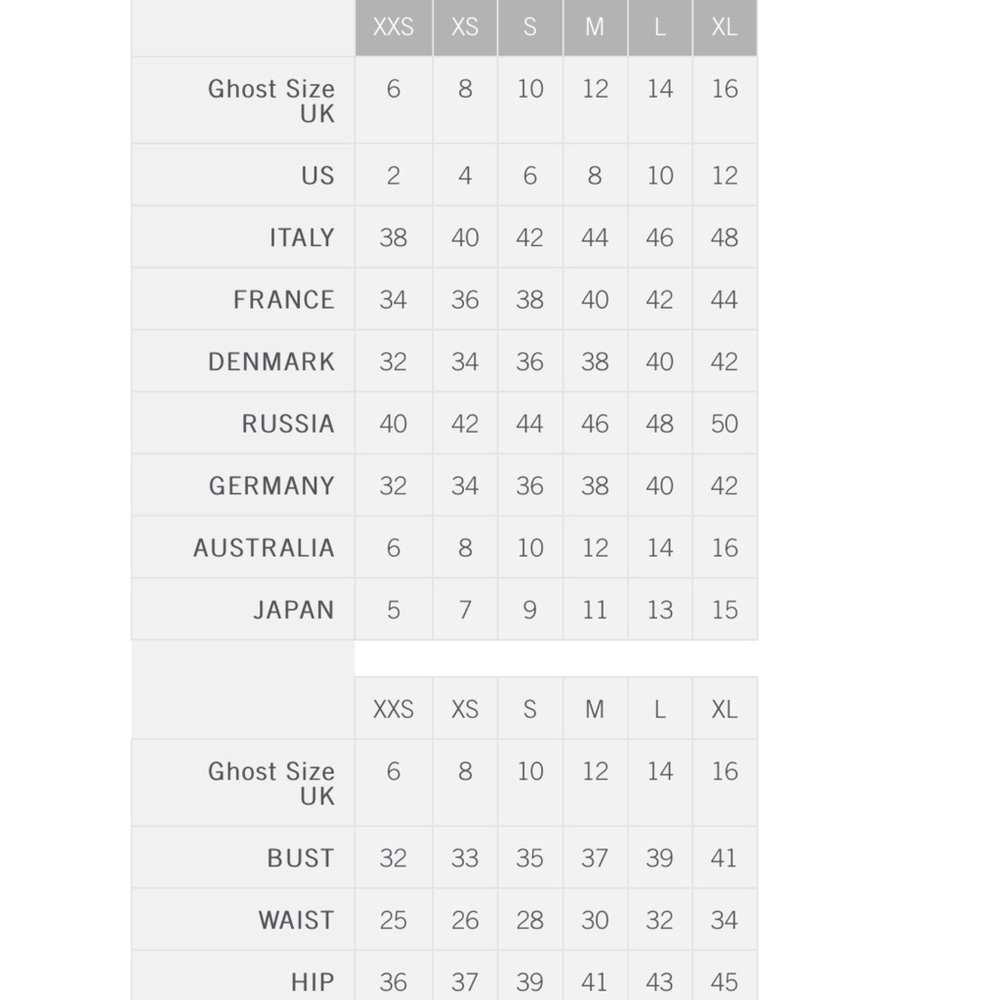1000x1000 pixels.
Task: Click the waist measurement 28 for S
Action: coord(530,920)
